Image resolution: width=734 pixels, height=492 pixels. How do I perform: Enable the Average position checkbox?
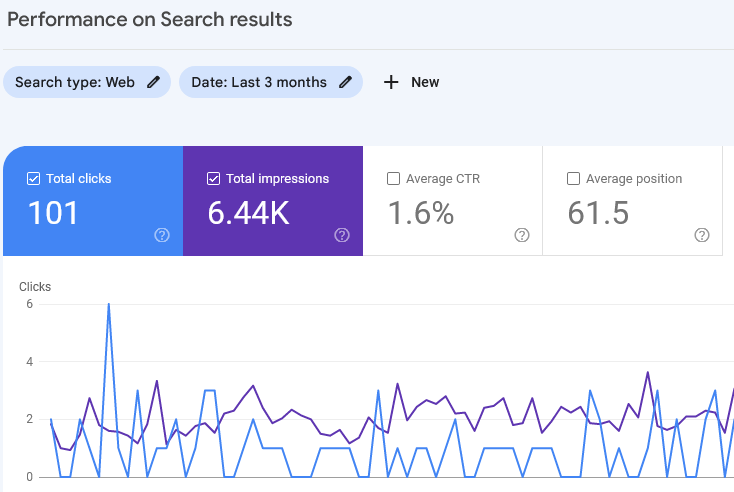573,179
